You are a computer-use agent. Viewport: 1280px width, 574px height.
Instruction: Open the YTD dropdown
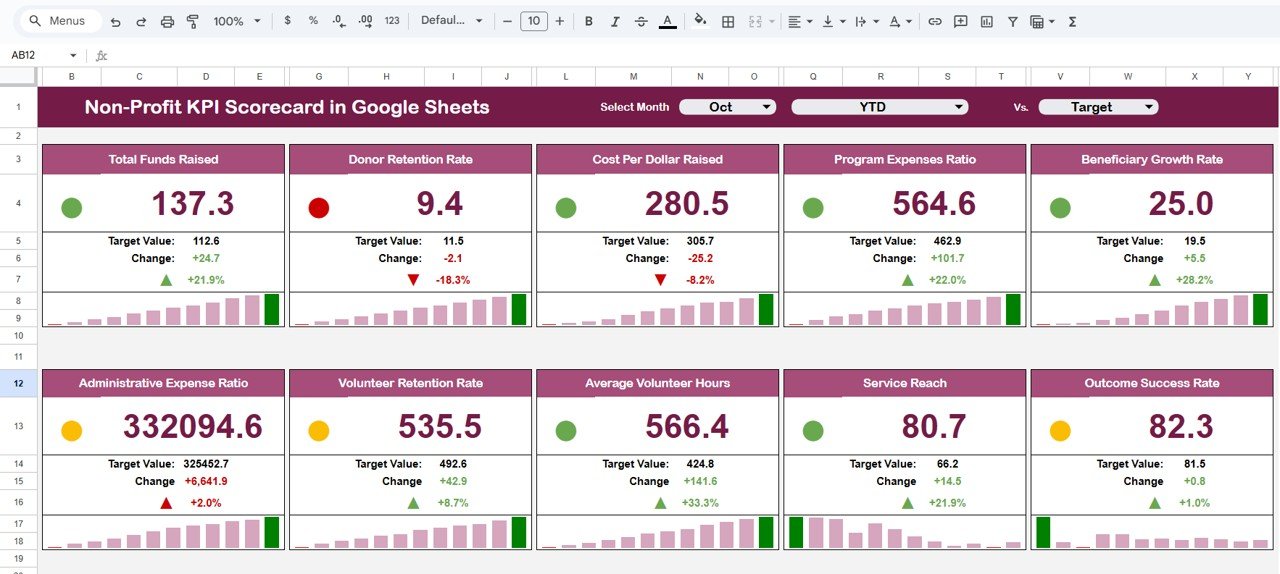pyautogui.click(x=879, y=107)
